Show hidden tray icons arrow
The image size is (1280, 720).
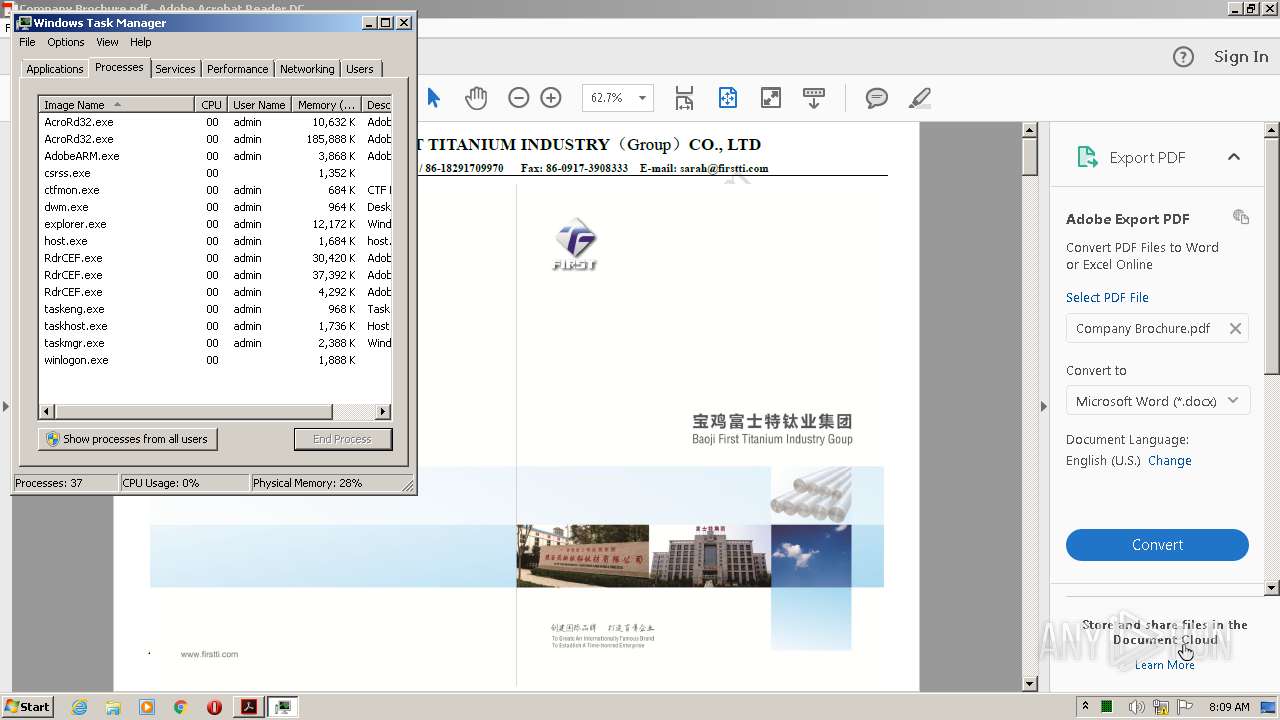click(x=1085, y=707)
